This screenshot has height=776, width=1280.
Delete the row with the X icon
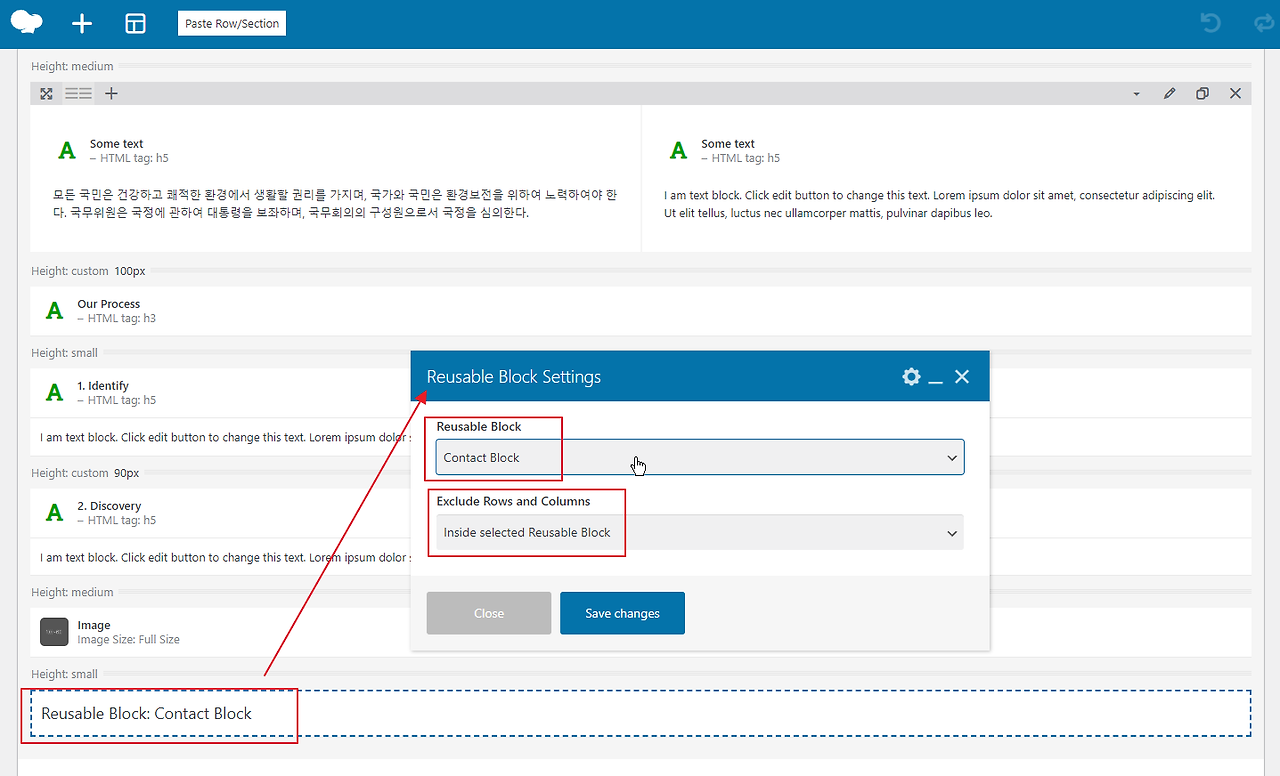coord(1235,93)
